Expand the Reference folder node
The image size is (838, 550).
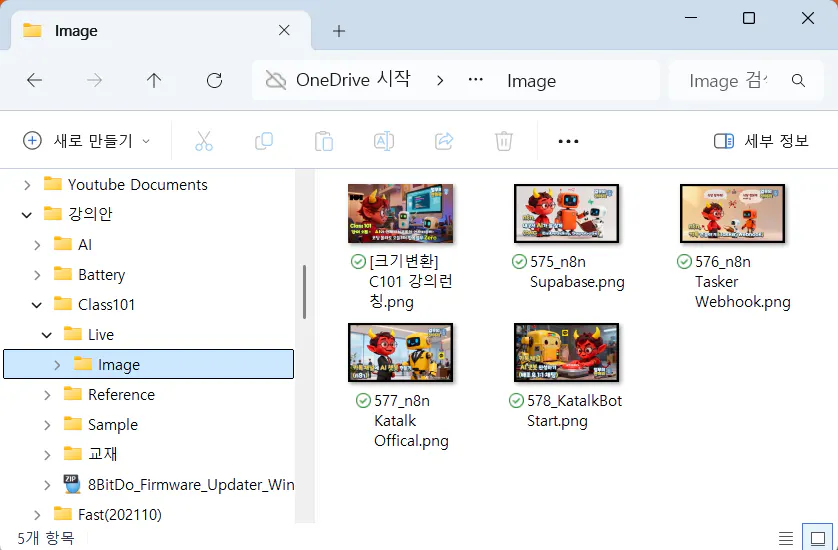coord(47,394)
